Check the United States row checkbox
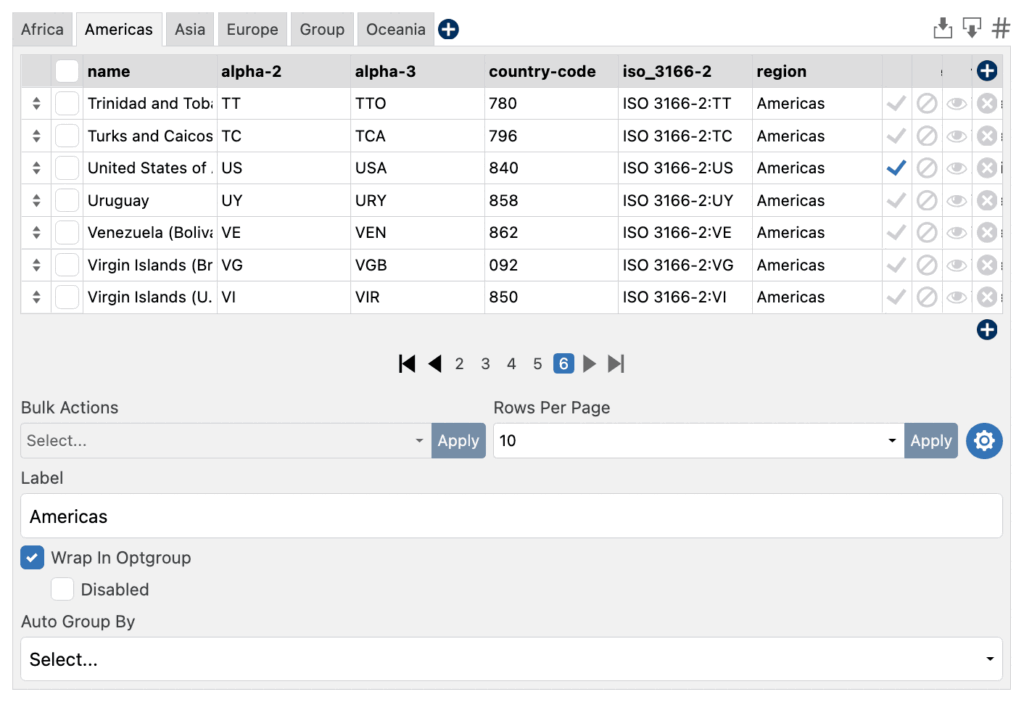This screenshot has width=1024, height=705. [x=67, y=168]
